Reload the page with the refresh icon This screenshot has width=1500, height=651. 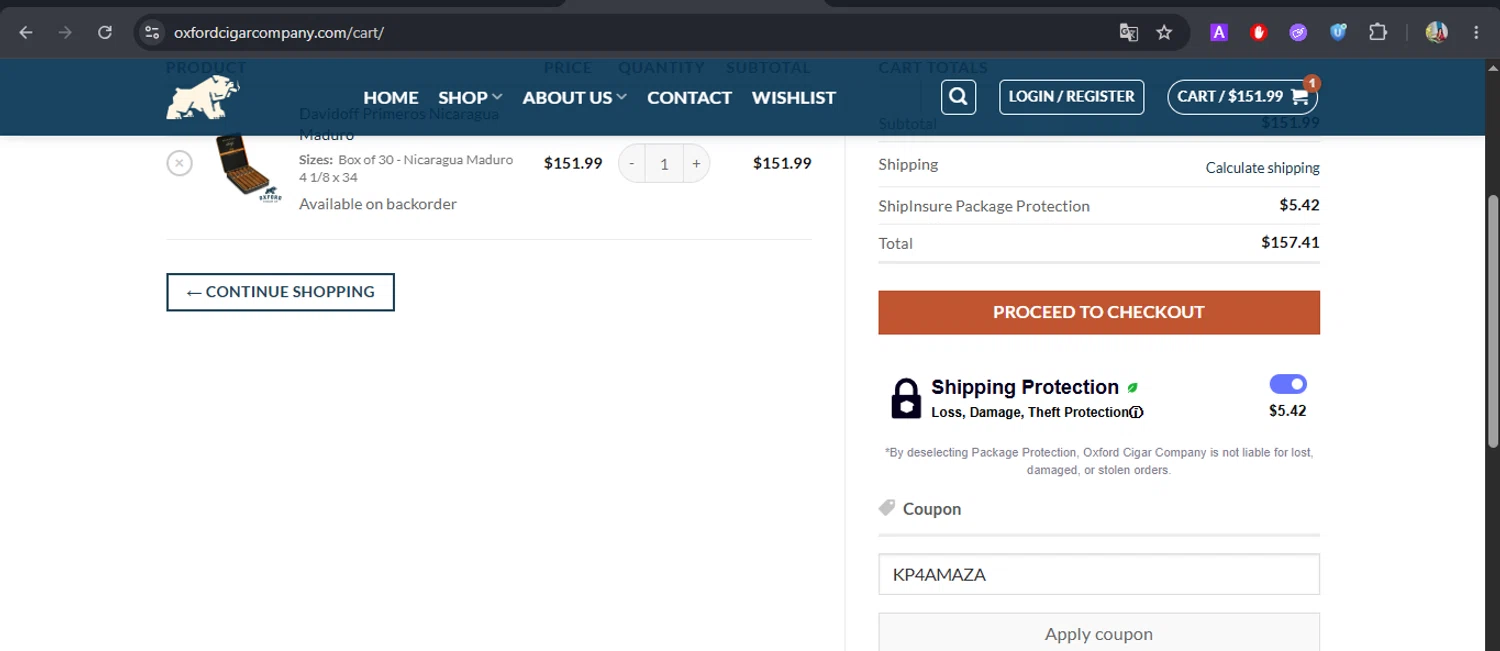click(x=105, y=32)
